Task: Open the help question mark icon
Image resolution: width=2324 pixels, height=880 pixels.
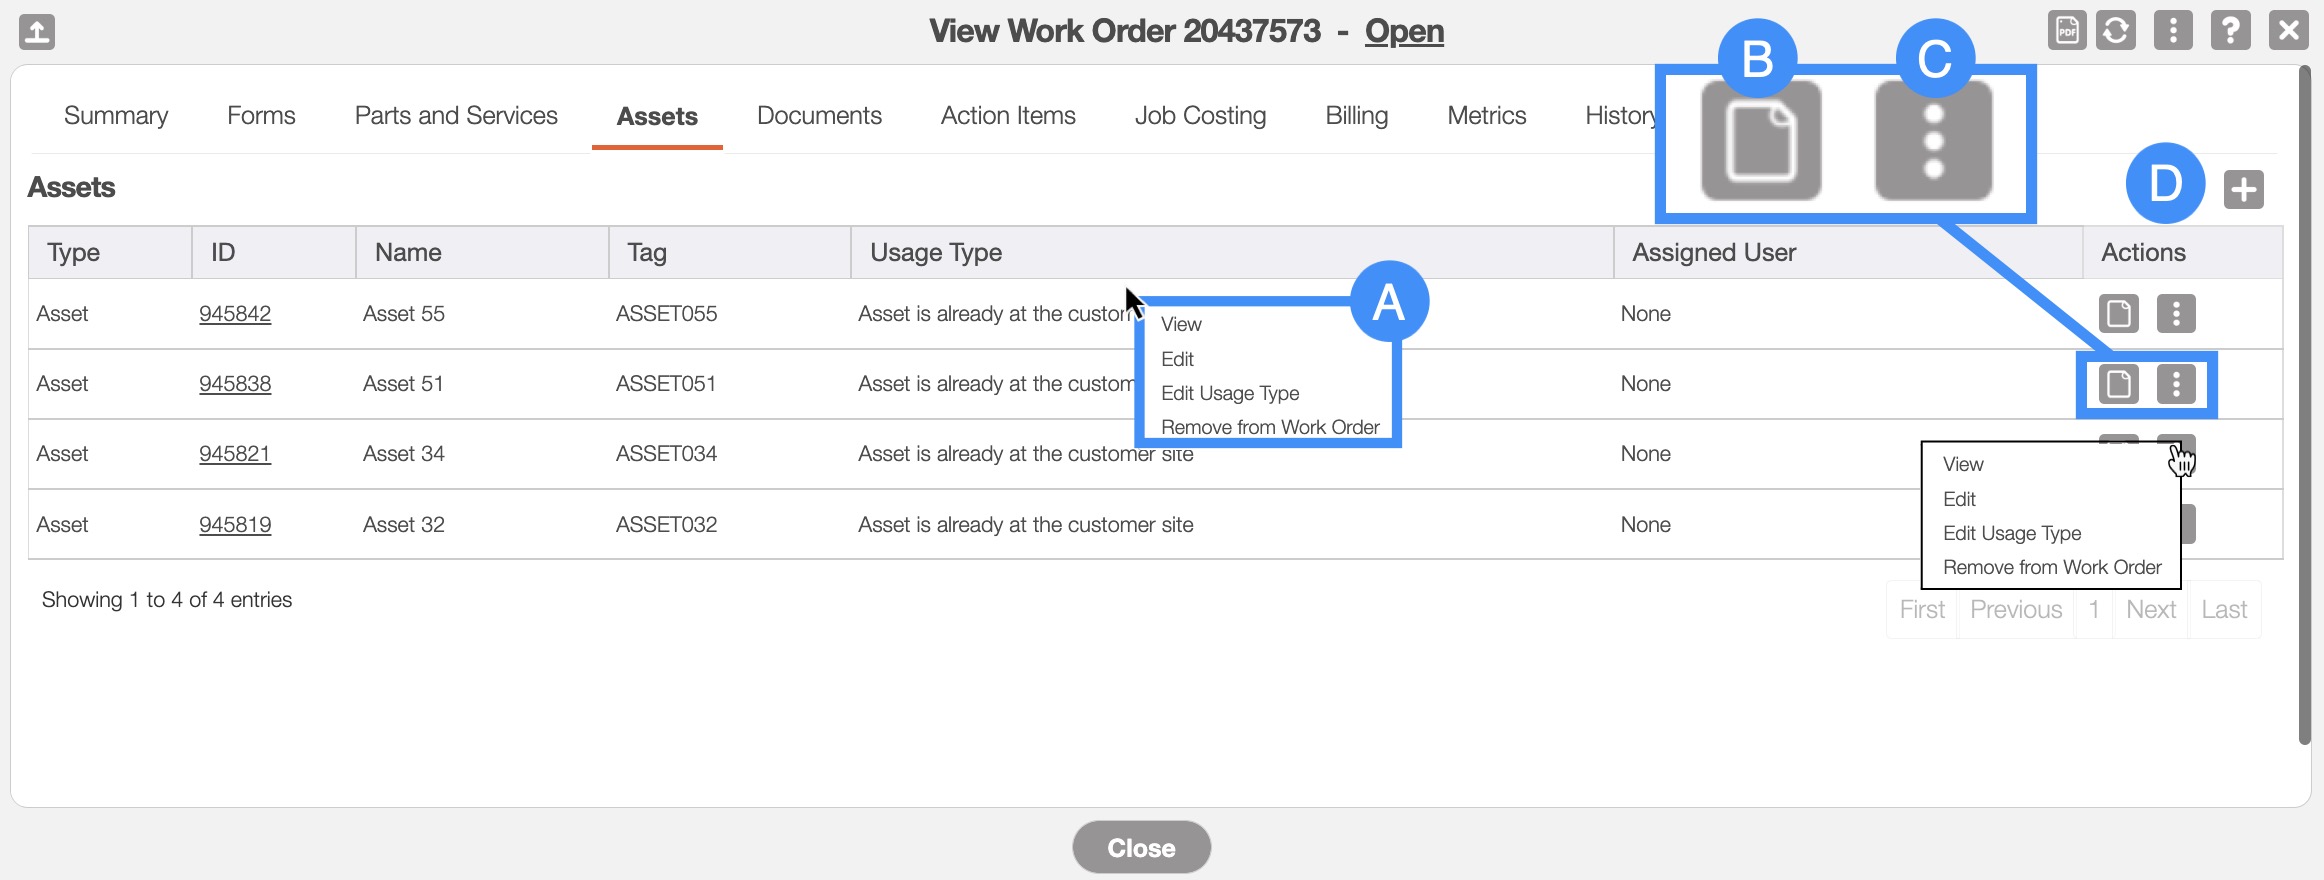Action: pyautogui.click(x=2230, y=31)
